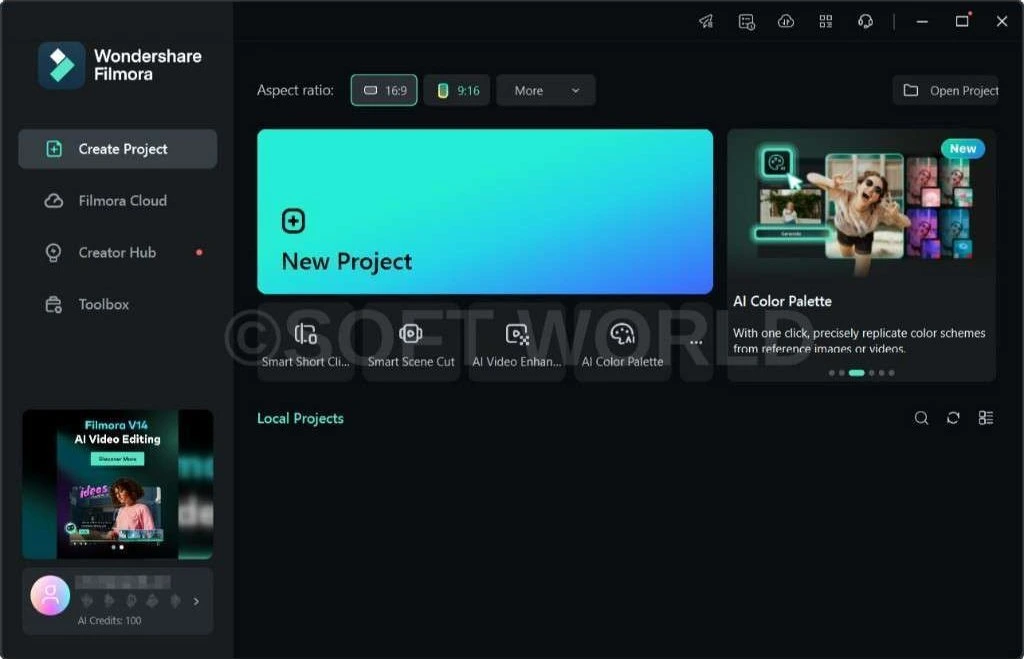Launch the Smart Short Clips tool
1024x659 pixels.
click(306, 343)
